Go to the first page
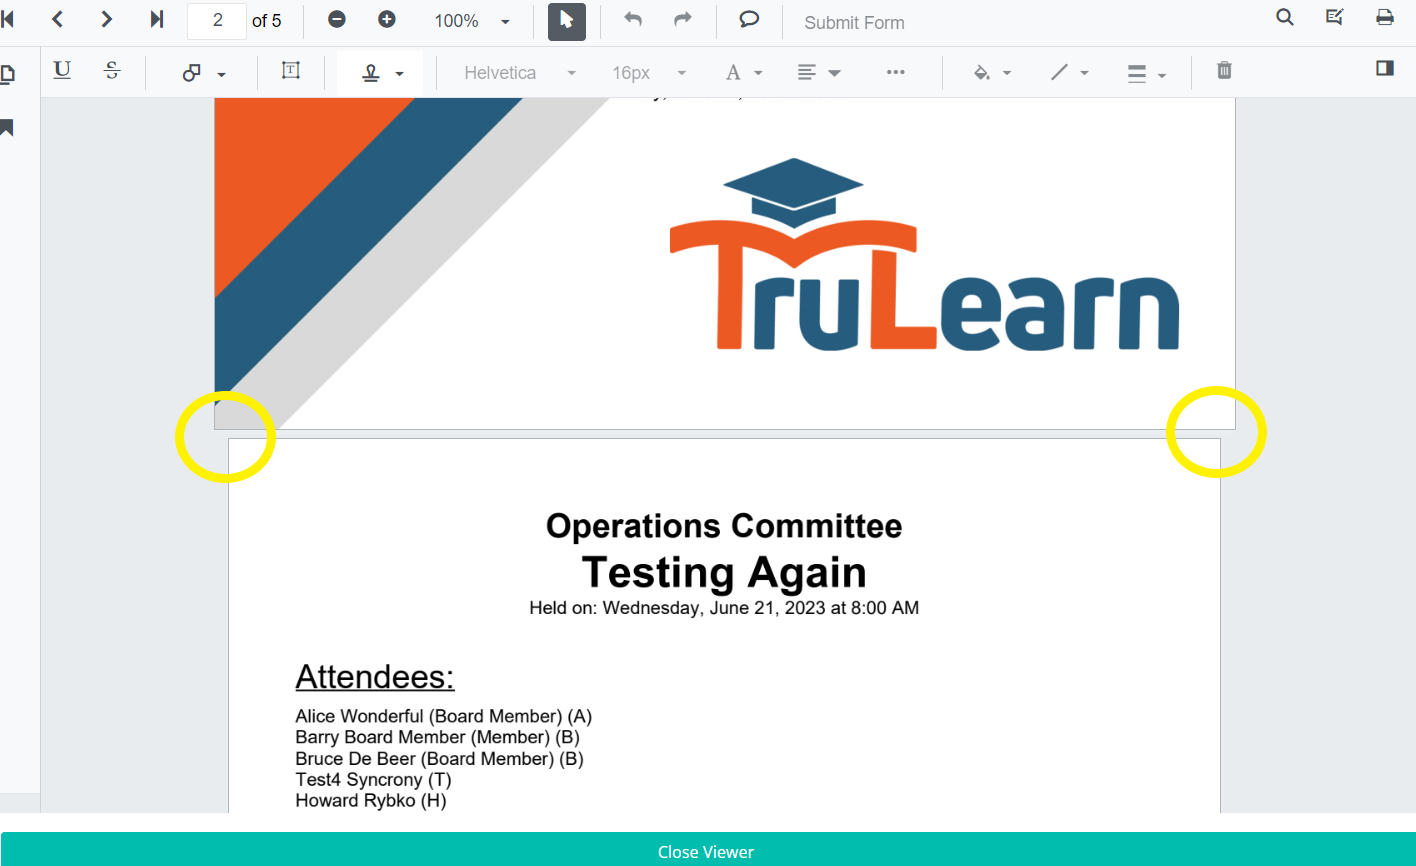Viewport: 1416px width, 866px height. [x=8, y=20]
